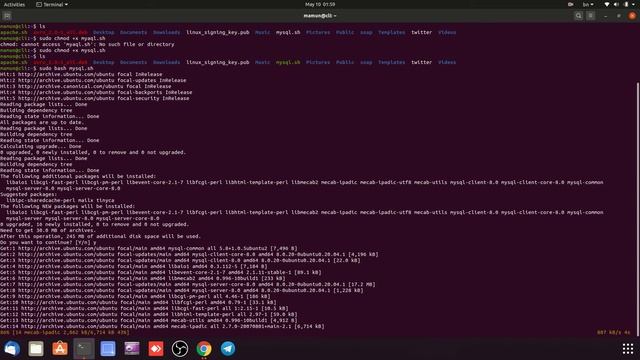Click the 'Hit:1' archive.ubuntu.com focal line
The width and height of the screenshot is (640, 360).
point(81,74)
